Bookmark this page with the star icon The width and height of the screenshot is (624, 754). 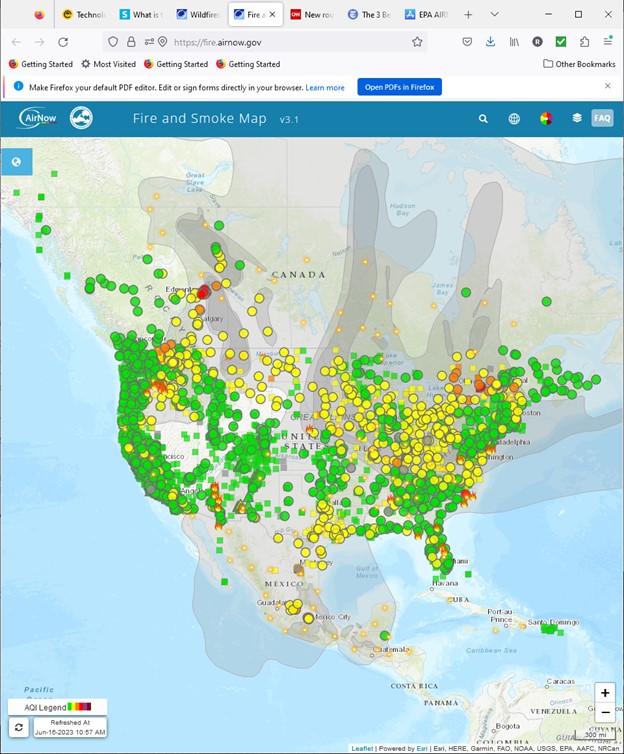(x=417, y=42)
